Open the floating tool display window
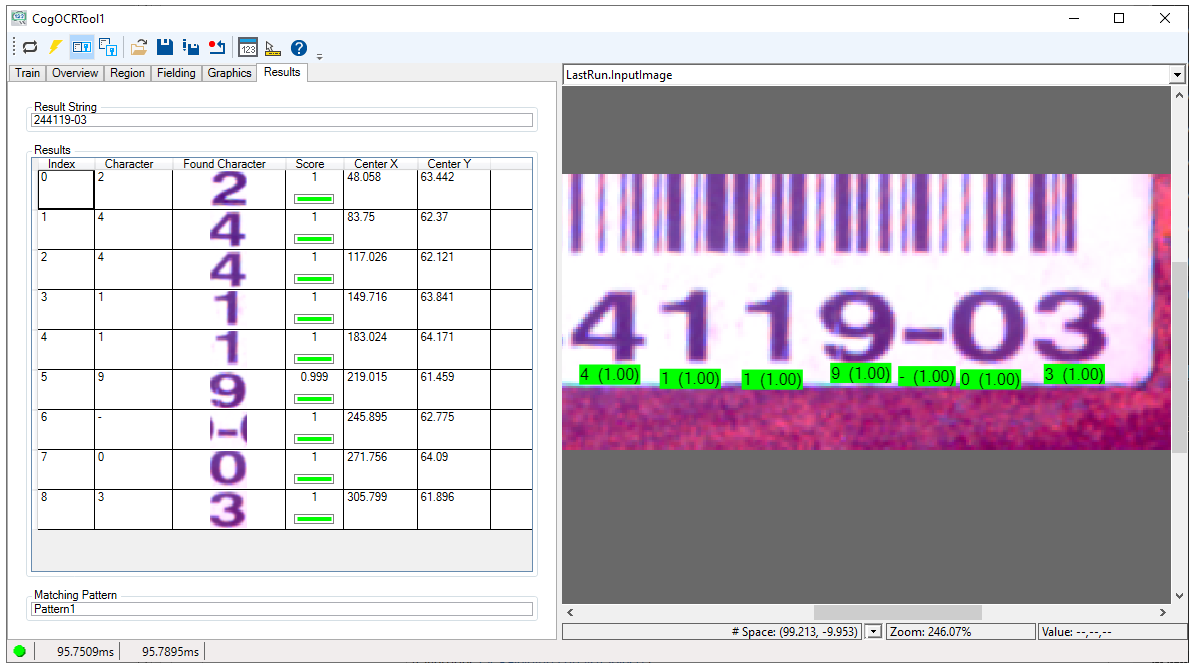The image size is (1196, 665). pos(108,47)
